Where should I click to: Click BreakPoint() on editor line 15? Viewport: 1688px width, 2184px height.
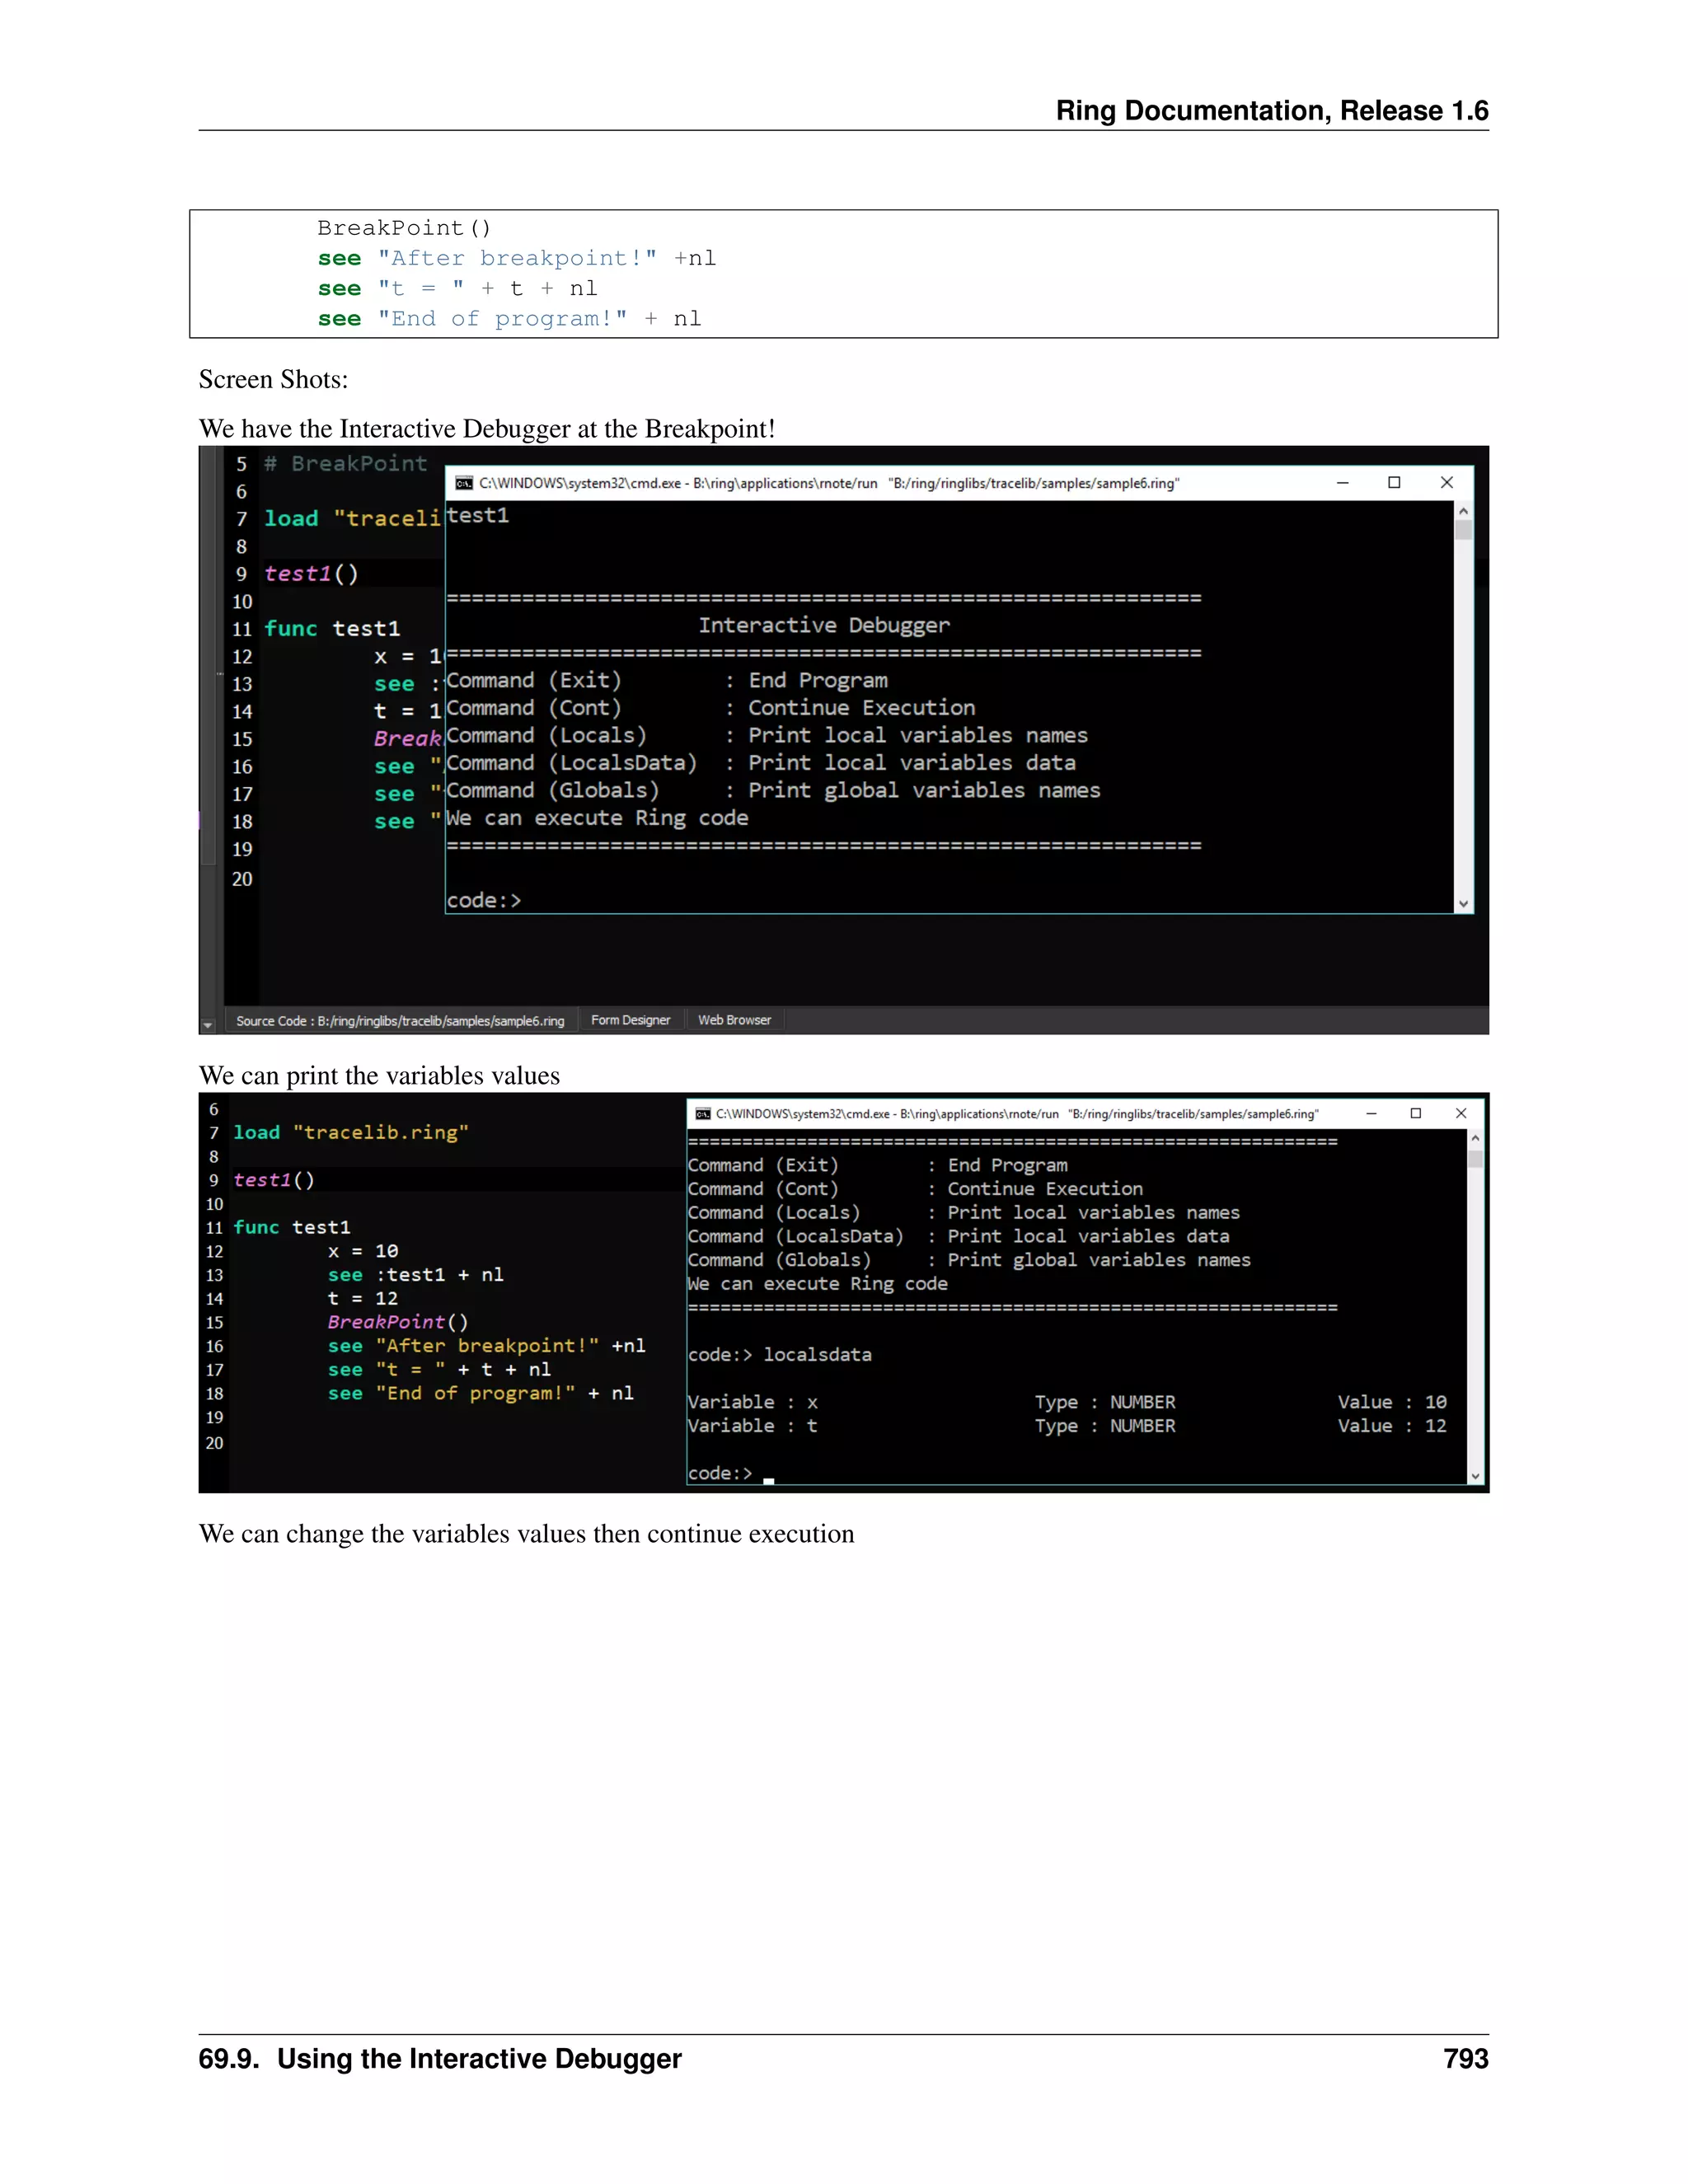[397, 1322]
